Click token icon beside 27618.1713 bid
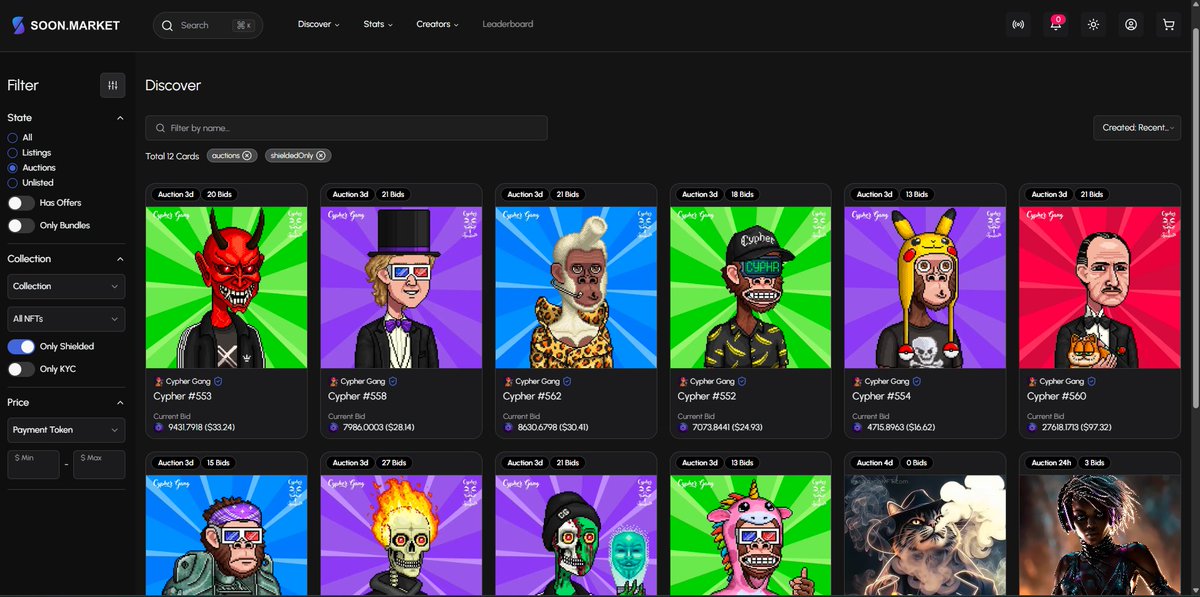Viewport: 1200px width, 597px height. pyautogui.click(x=1033, y=427)
